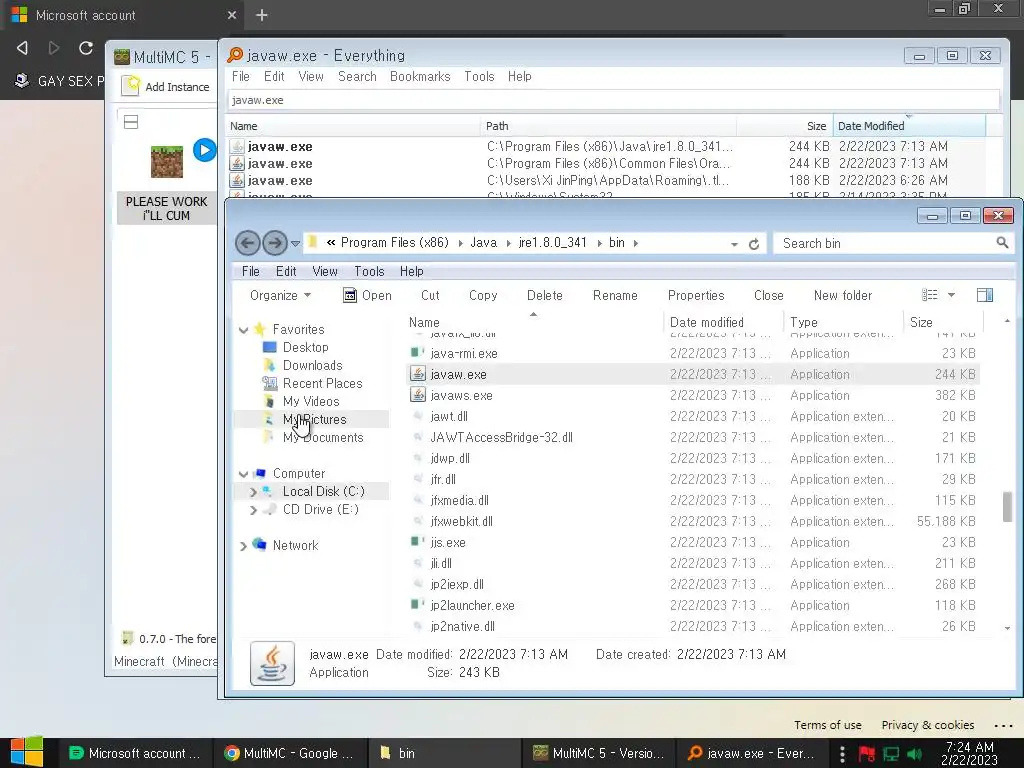Sort by Path column in Everything
1024x768 pixels.
[x=609, y=126]
